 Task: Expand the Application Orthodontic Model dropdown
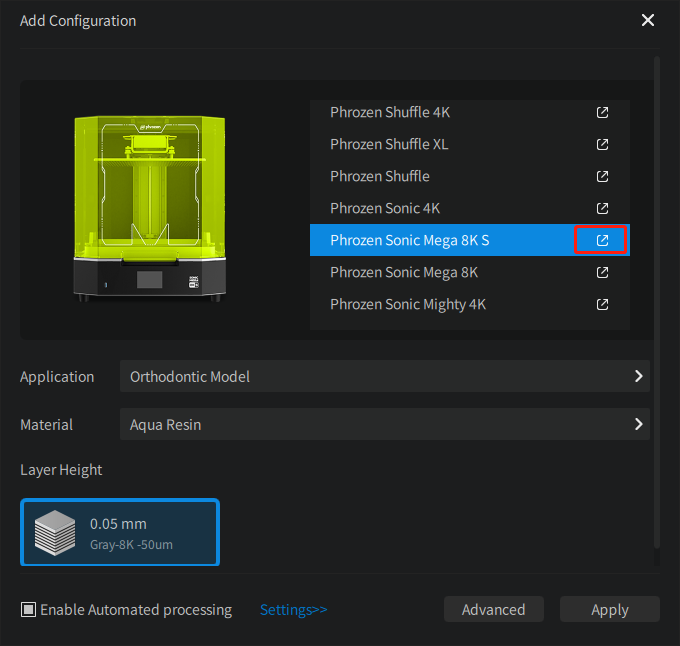click(384, 377)
